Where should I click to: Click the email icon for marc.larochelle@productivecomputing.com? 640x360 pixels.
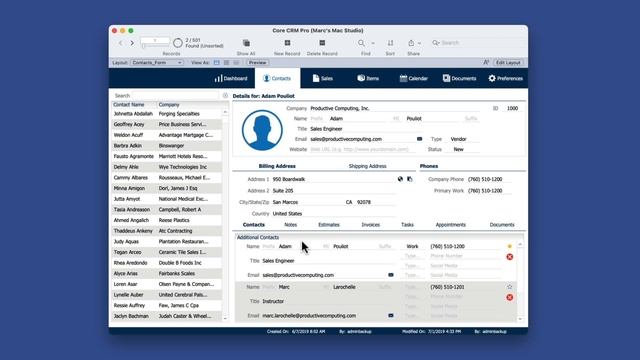[x=391, y=315]
